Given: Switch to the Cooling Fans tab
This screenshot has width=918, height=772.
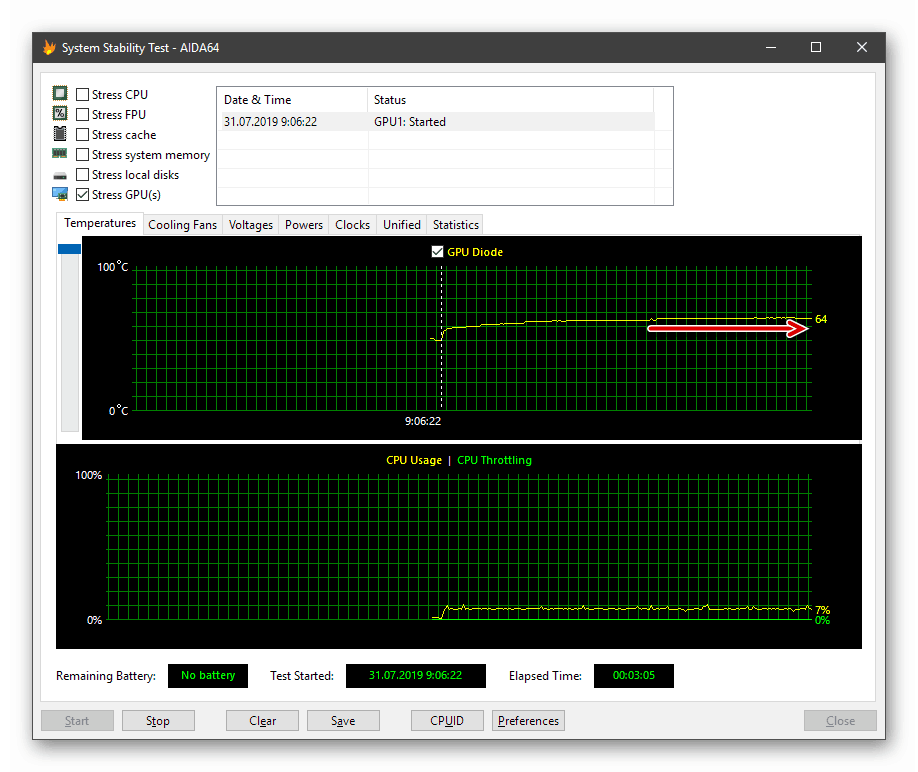Looking at the screenshot, I should click(x=182, y=224).
